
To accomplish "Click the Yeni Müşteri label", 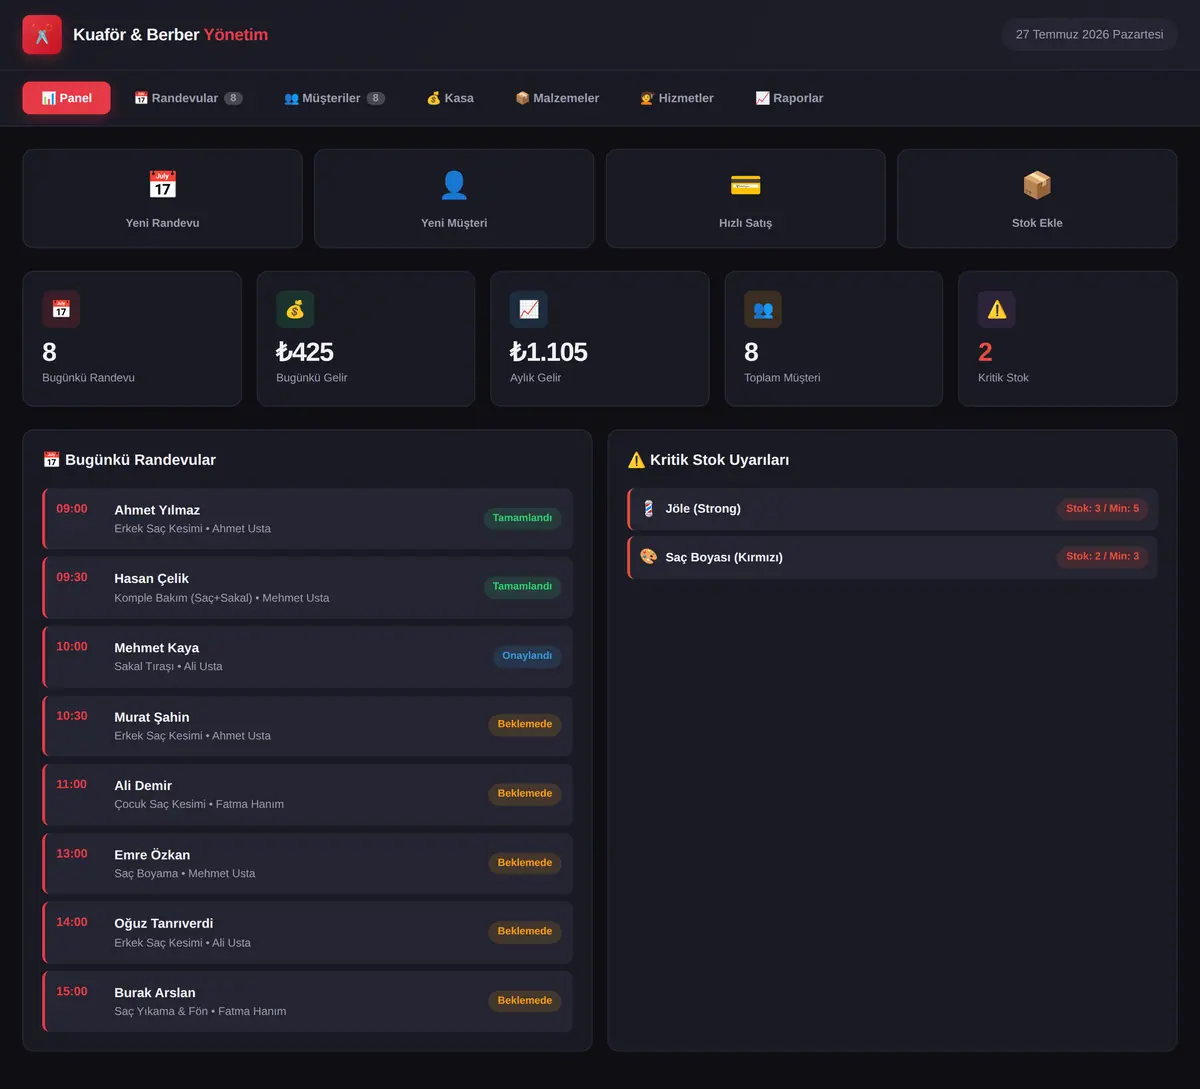I will click(x=454, y=223).
